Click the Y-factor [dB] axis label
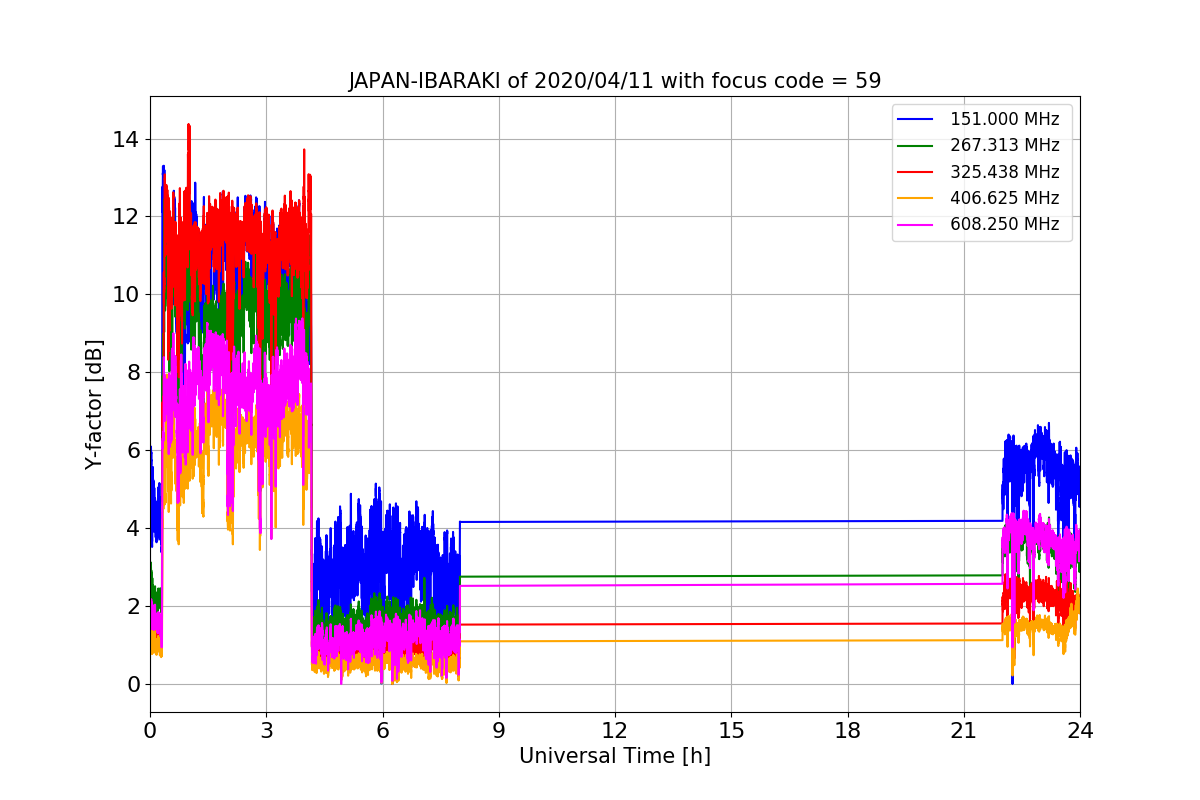This screenshot has height=800, width=1200. [94, 404]
